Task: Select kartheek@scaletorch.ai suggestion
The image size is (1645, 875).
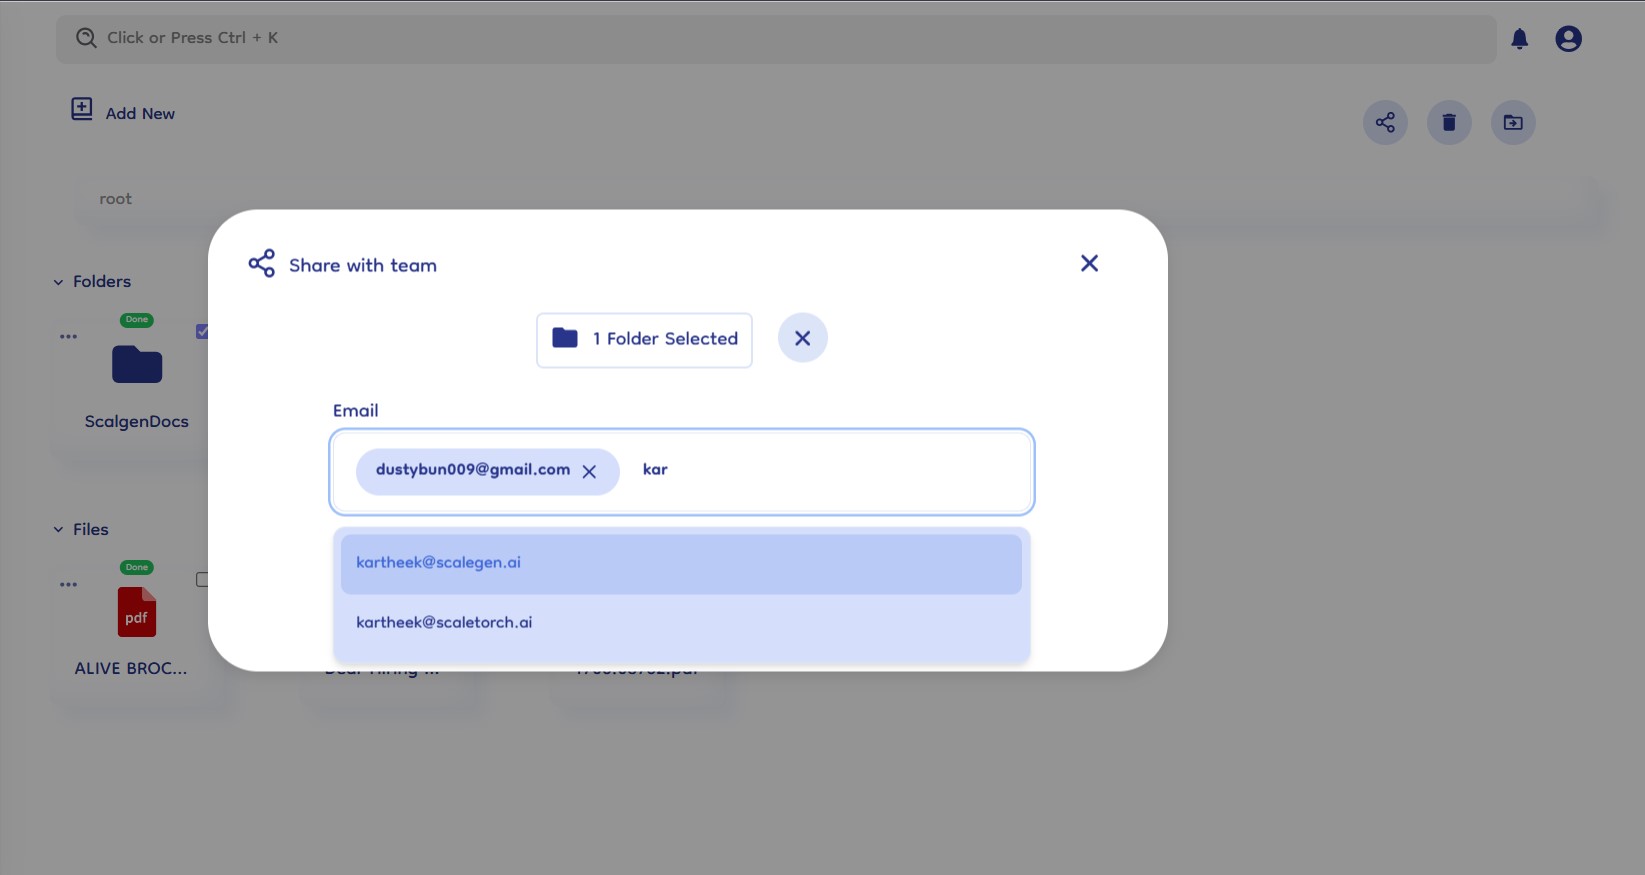Action: 680,623
